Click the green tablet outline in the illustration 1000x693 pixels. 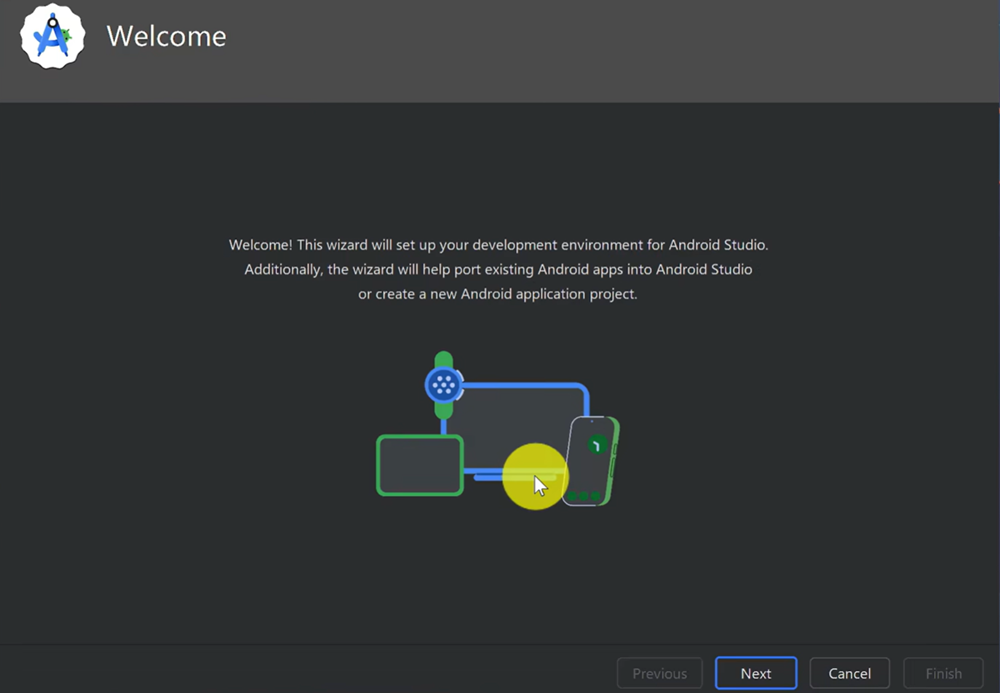420,465
